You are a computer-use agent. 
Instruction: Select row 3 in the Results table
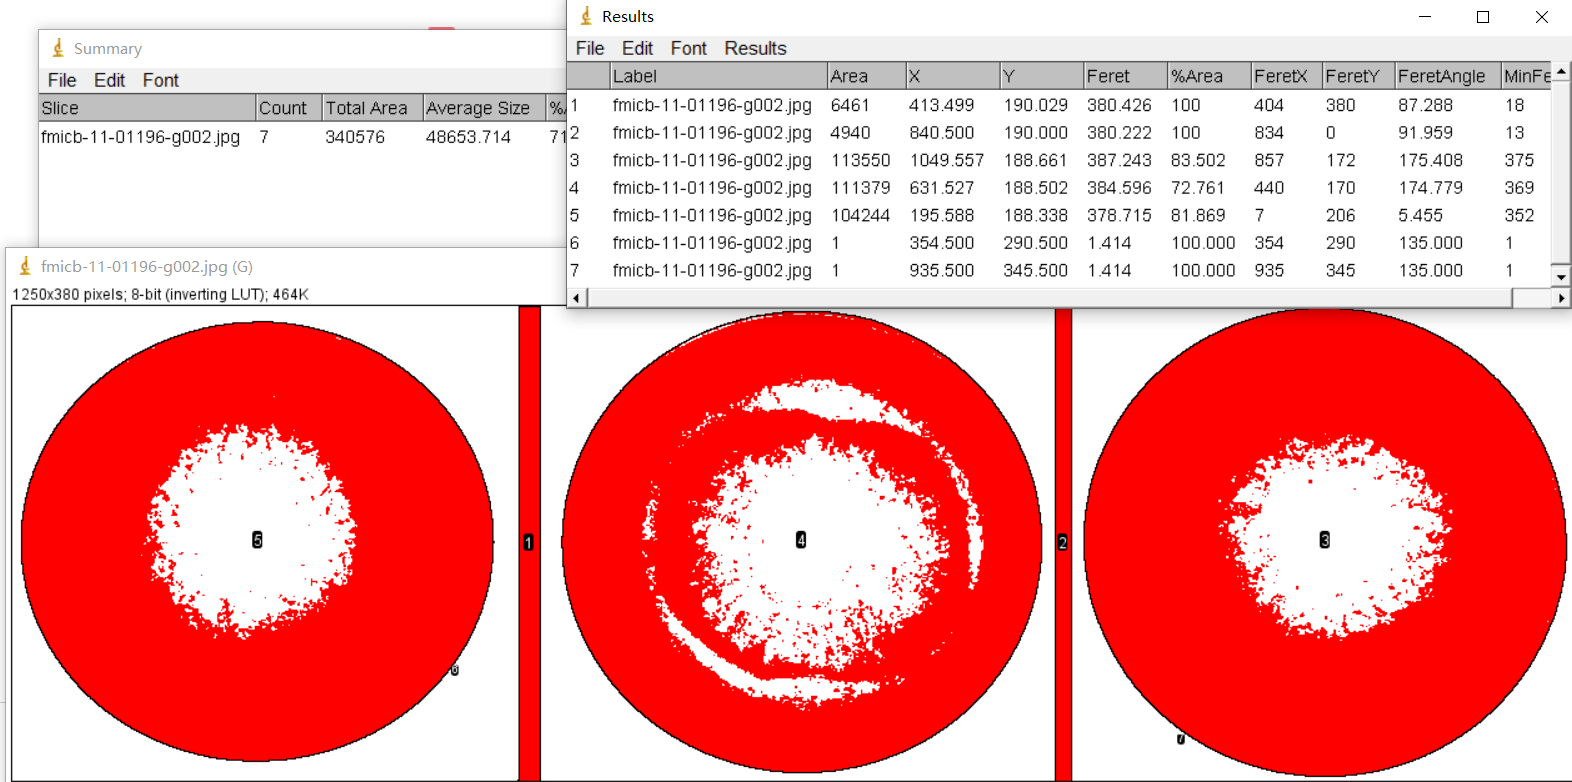(711, 160)
